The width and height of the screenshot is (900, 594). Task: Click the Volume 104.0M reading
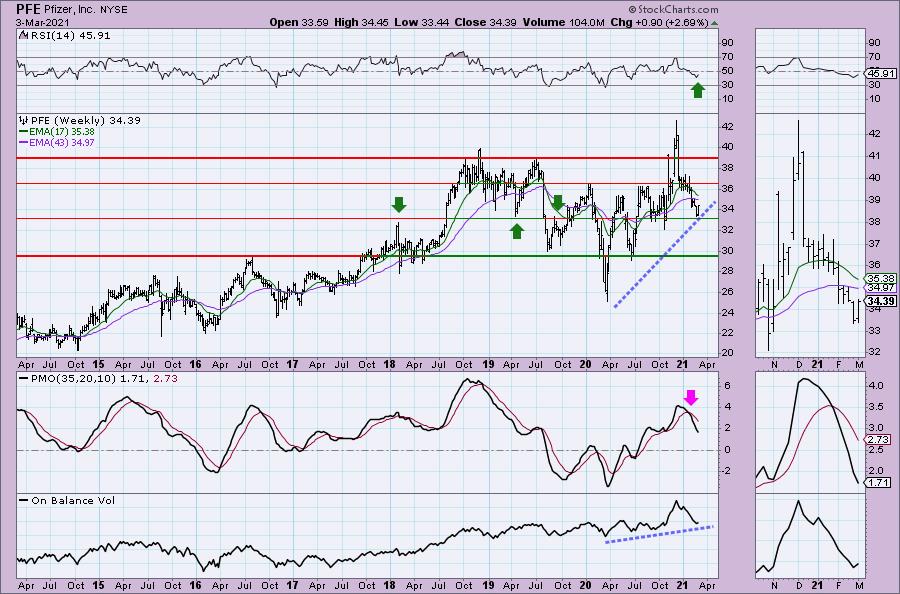pos(563,22)
